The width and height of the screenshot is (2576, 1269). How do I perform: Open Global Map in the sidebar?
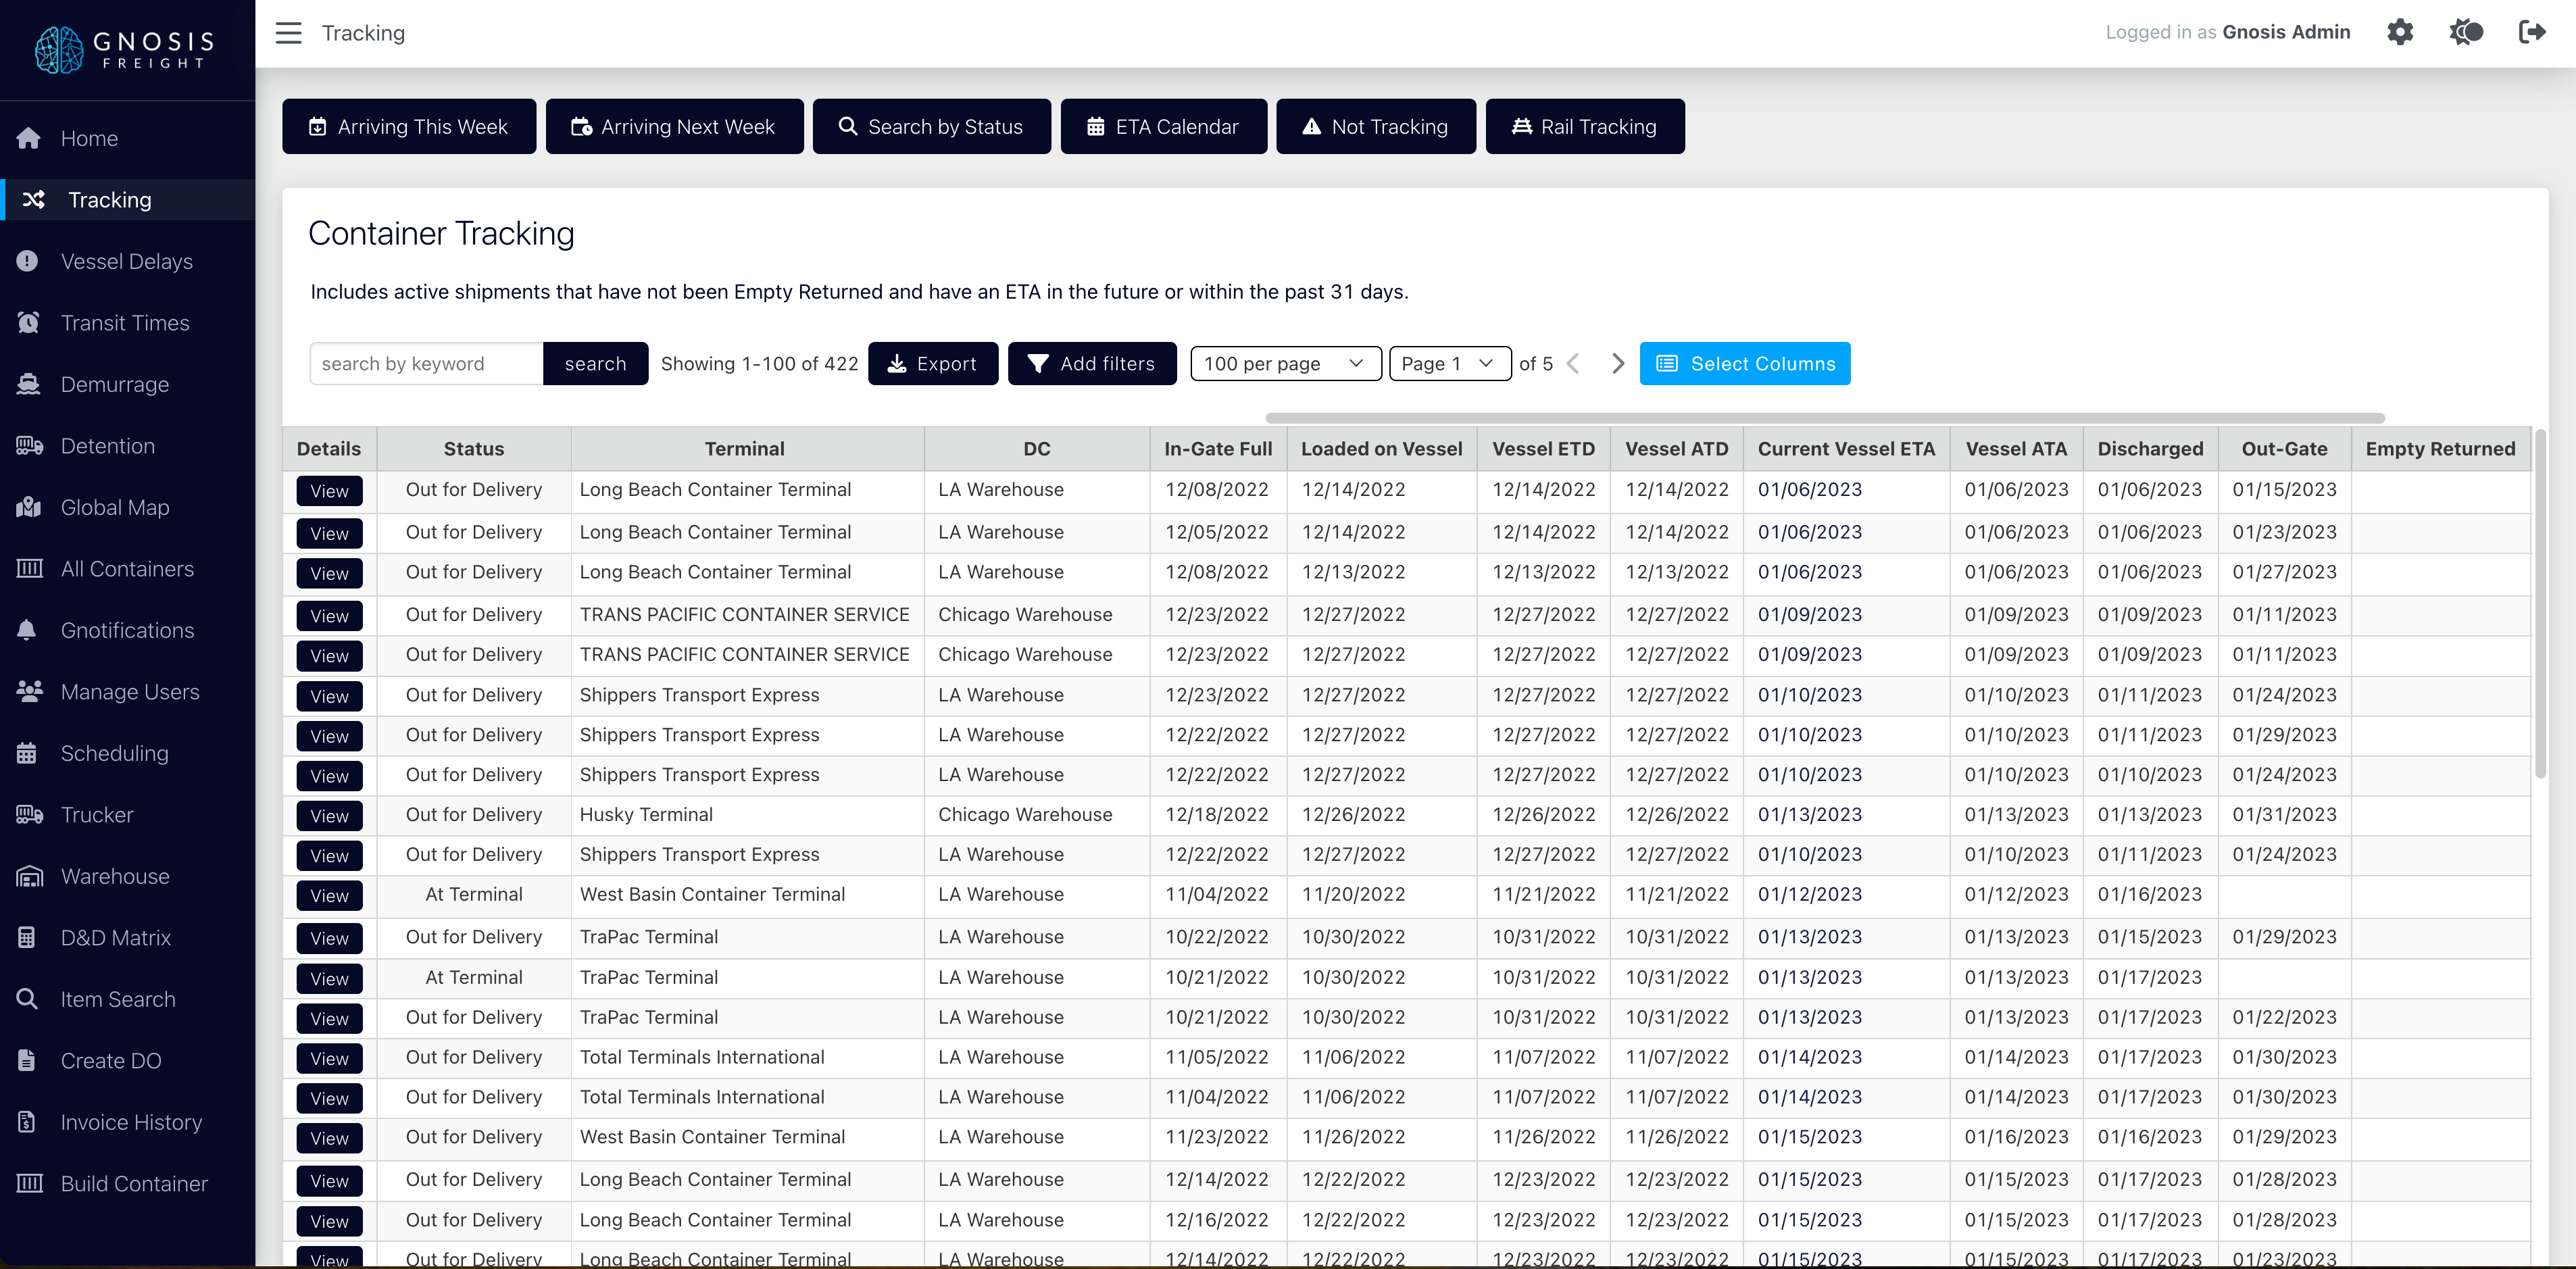[114, 507]
